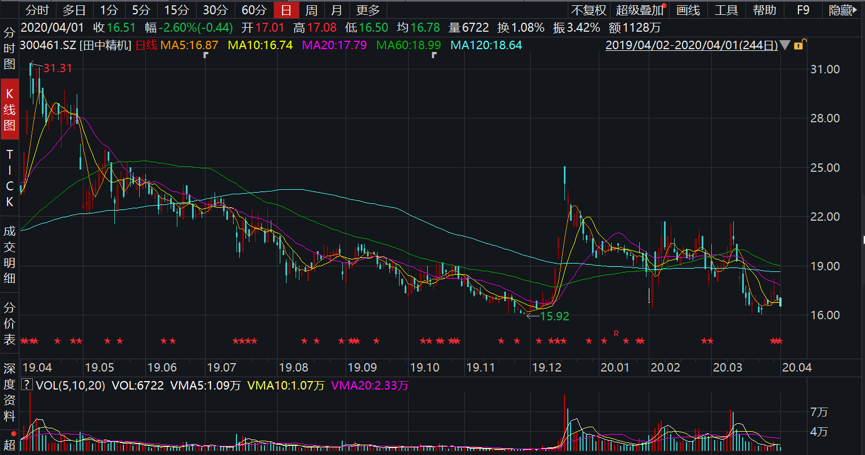The image size is (865, 455).
Task: Click the 15.92 low price arrow marker
Action: (x=546, y=316)
